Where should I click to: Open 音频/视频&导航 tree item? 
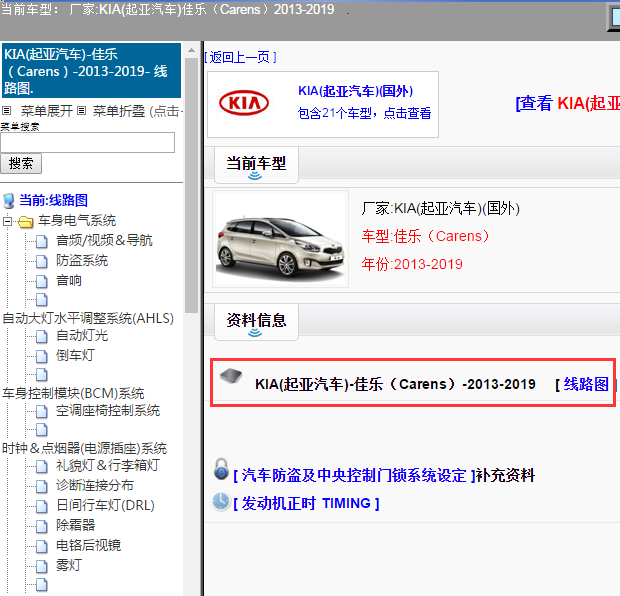[104, 240]
